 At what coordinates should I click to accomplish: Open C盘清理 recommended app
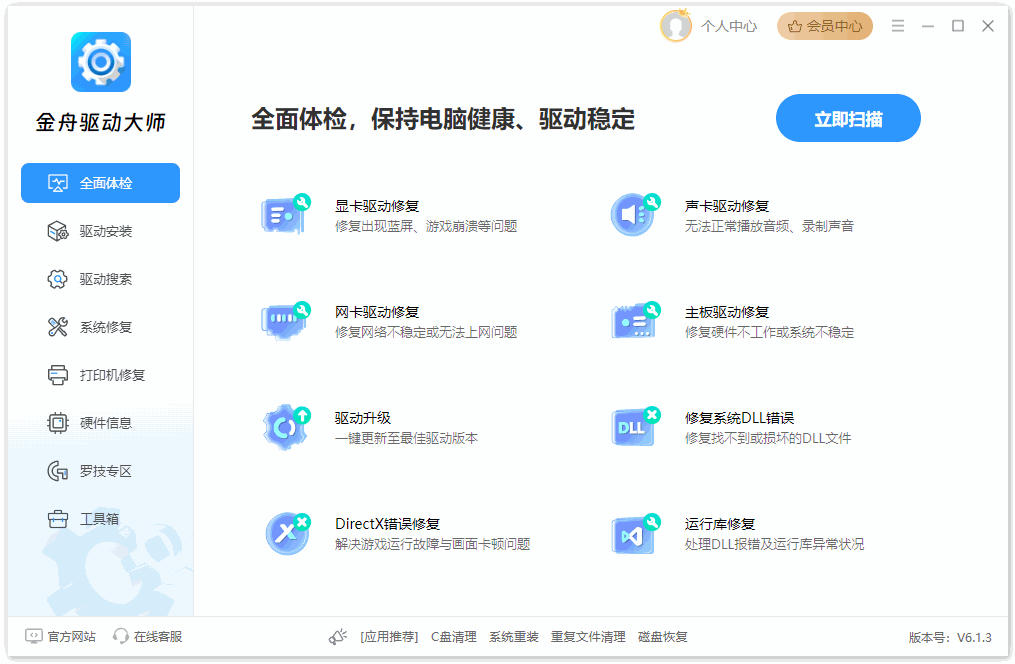pyautogui.click(x=454, y=637)
